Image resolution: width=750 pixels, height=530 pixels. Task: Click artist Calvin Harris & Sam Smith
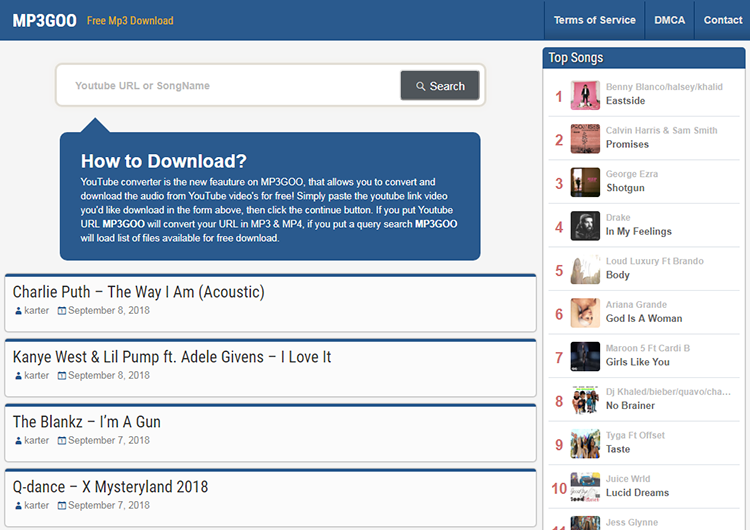click(x=662, y=130)
